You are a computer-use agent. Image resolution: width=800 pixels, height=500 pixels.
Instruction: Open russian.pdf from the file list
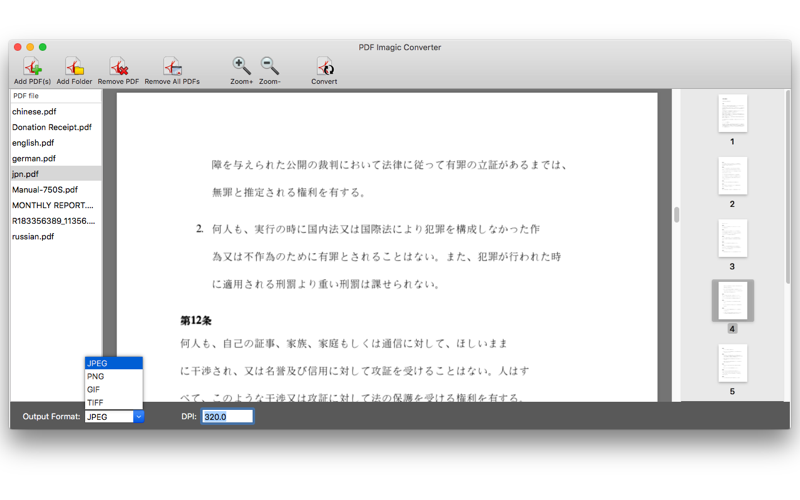coord(56,236)
